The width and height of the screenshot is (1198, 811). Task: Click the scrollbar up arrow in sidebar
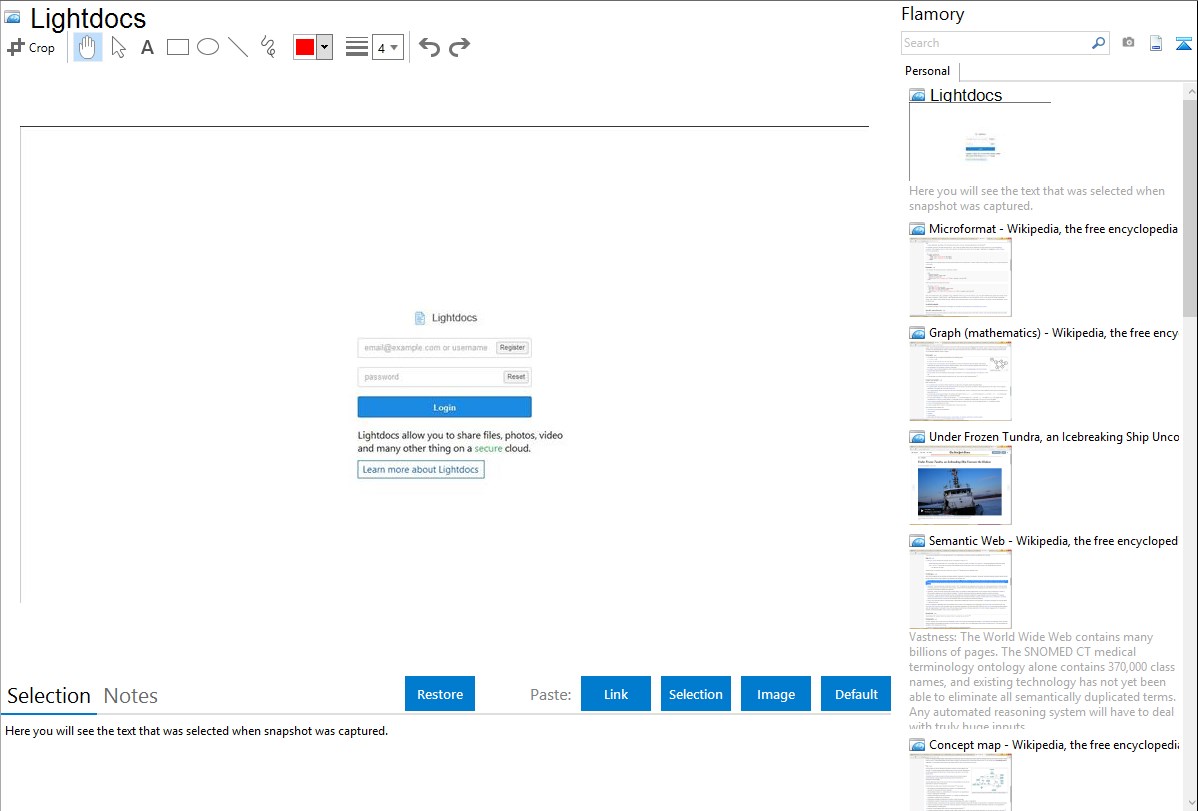click(x=1190, y=91)
